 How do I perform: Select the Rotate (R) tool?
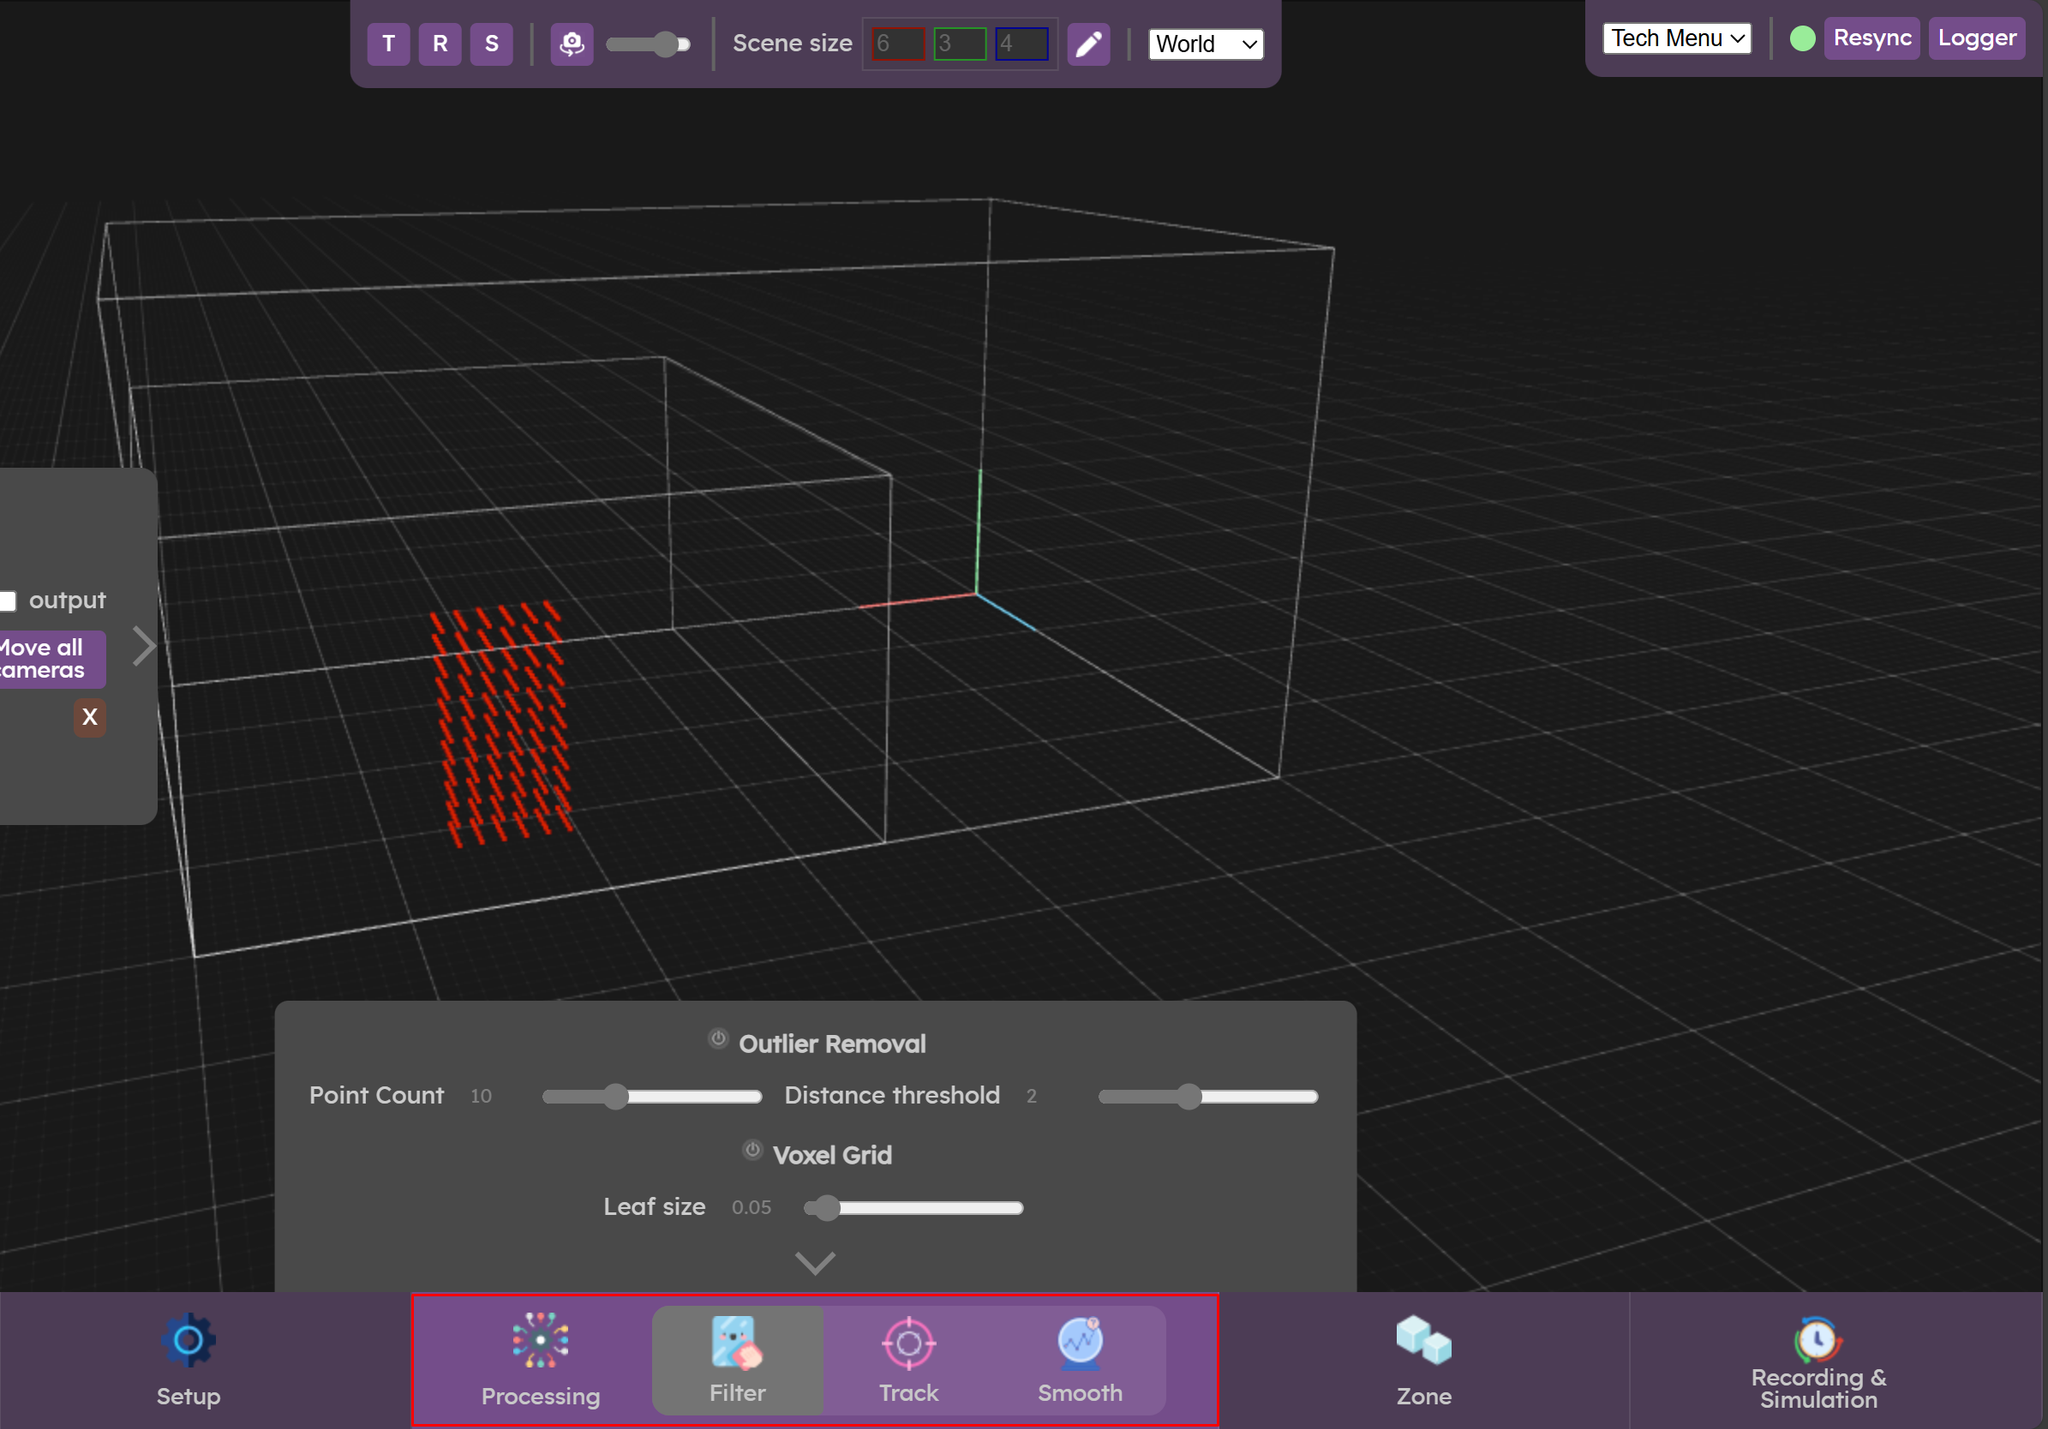pyautogui.click(x=440, y=44)
